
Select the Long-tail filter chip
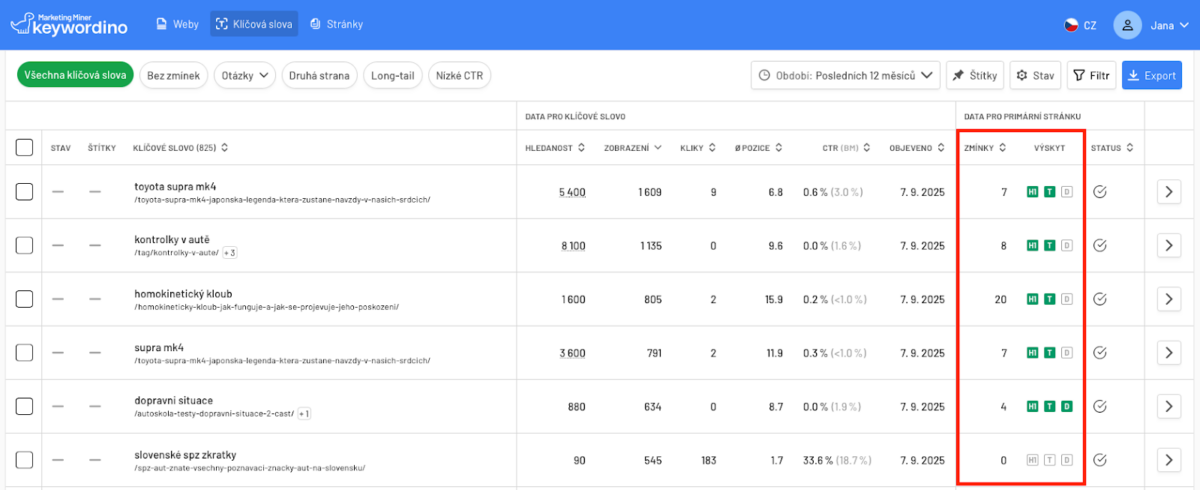(x=393, y=75)
